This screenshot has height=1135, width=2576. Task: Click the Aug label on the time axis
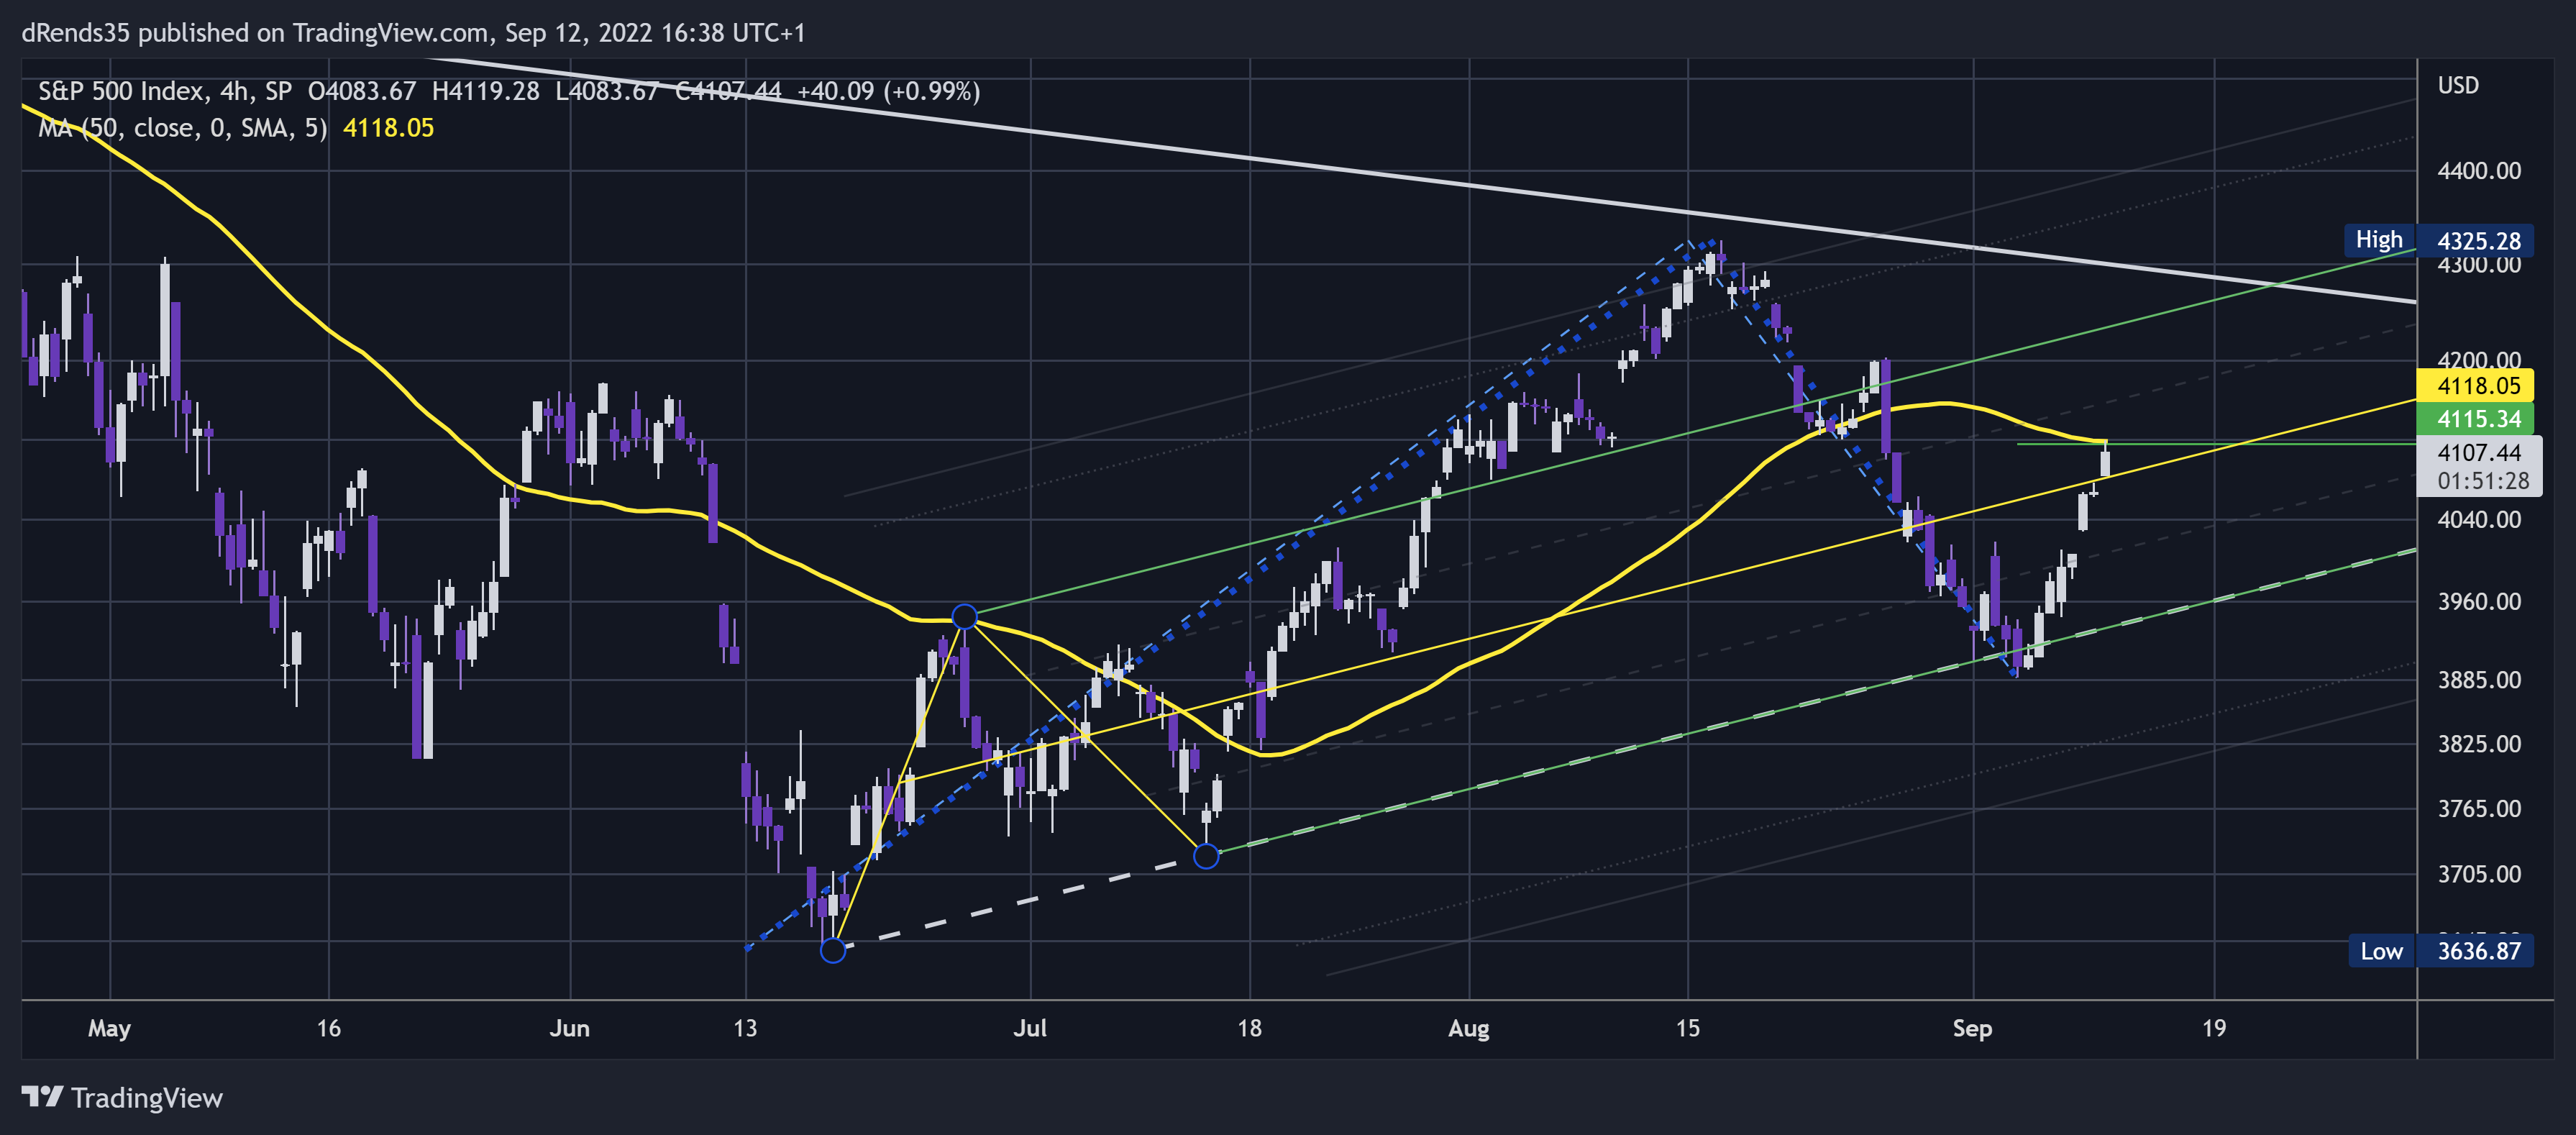click(x=1469, y=1029)
